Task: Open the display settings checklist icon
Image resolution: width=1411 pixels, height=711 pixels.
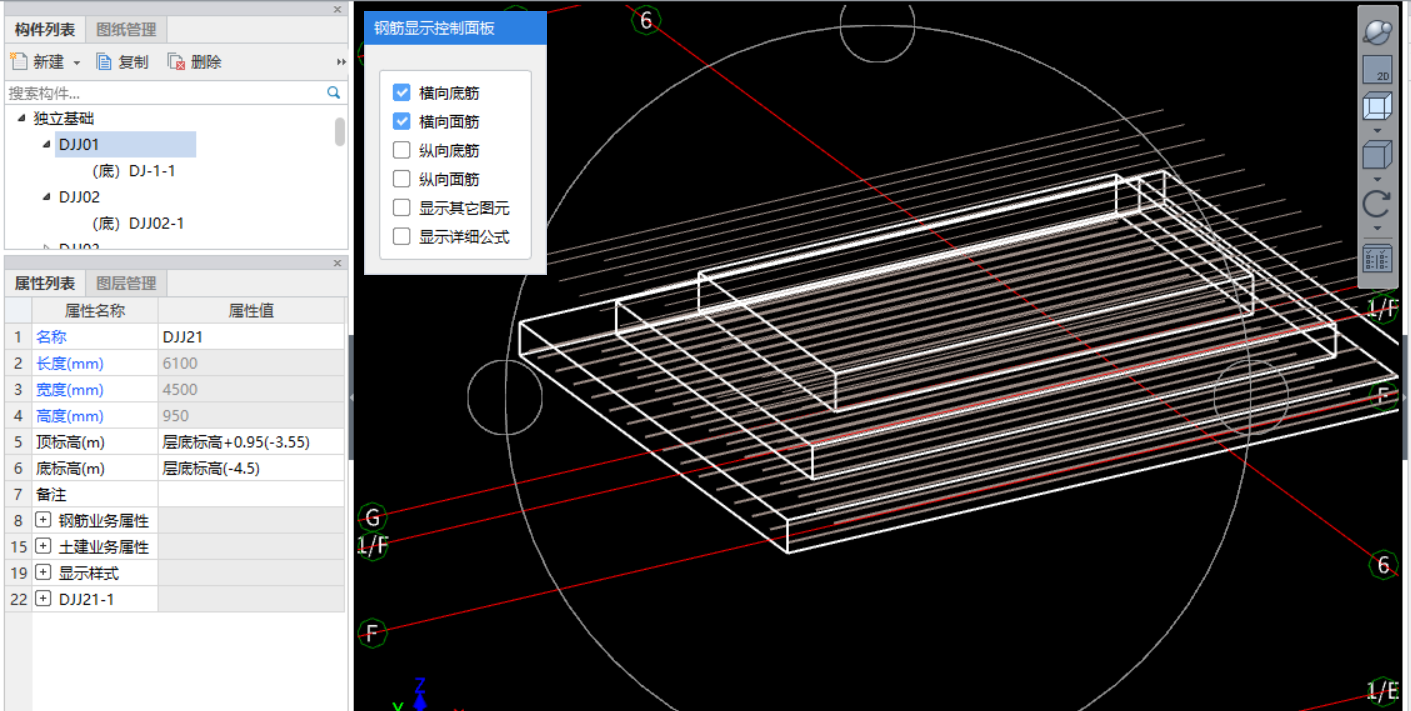Action: [1377, 258]
